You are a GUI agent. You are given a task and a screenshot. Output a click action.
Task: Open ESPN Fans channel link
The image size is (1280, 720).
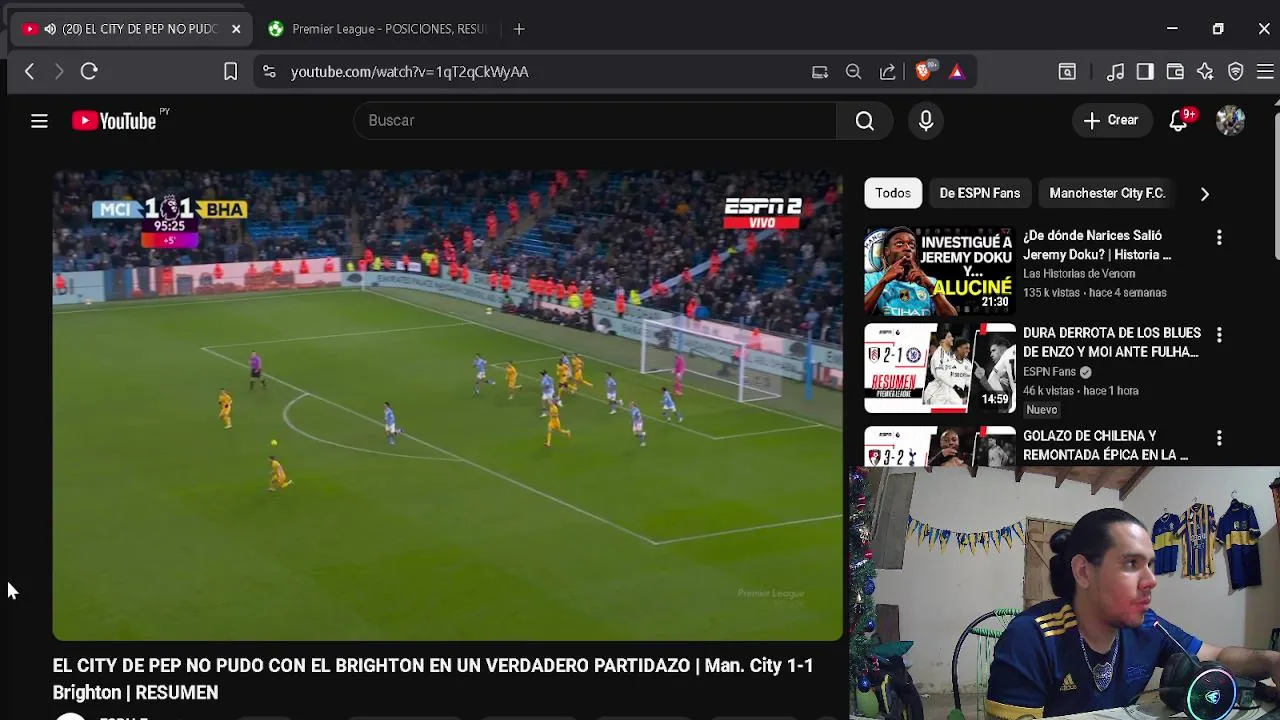point(1050,372)
